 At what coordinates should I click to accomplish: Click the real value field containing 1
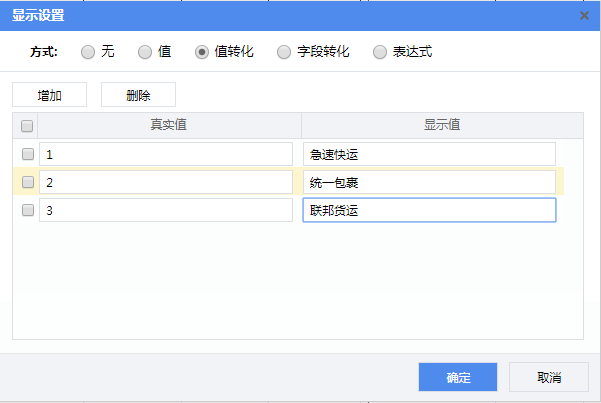click(x=165, y=154)
